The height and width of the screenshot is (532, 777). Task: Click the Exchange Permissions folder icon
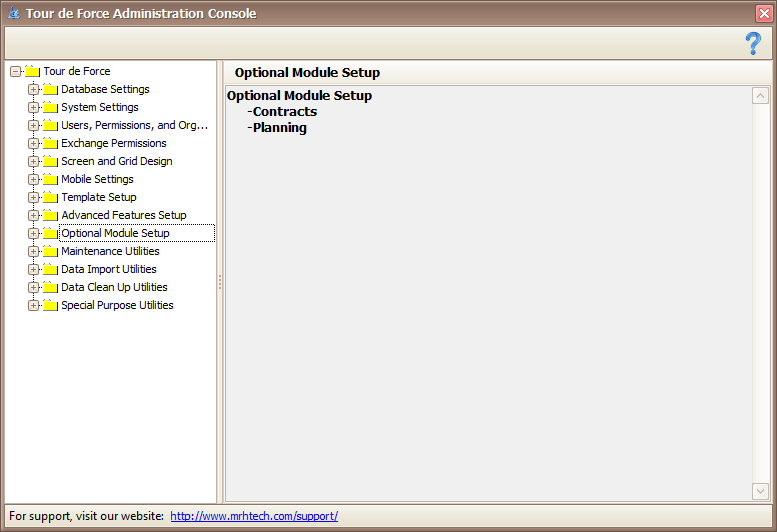pyautogui.click(x=51, y=143)
